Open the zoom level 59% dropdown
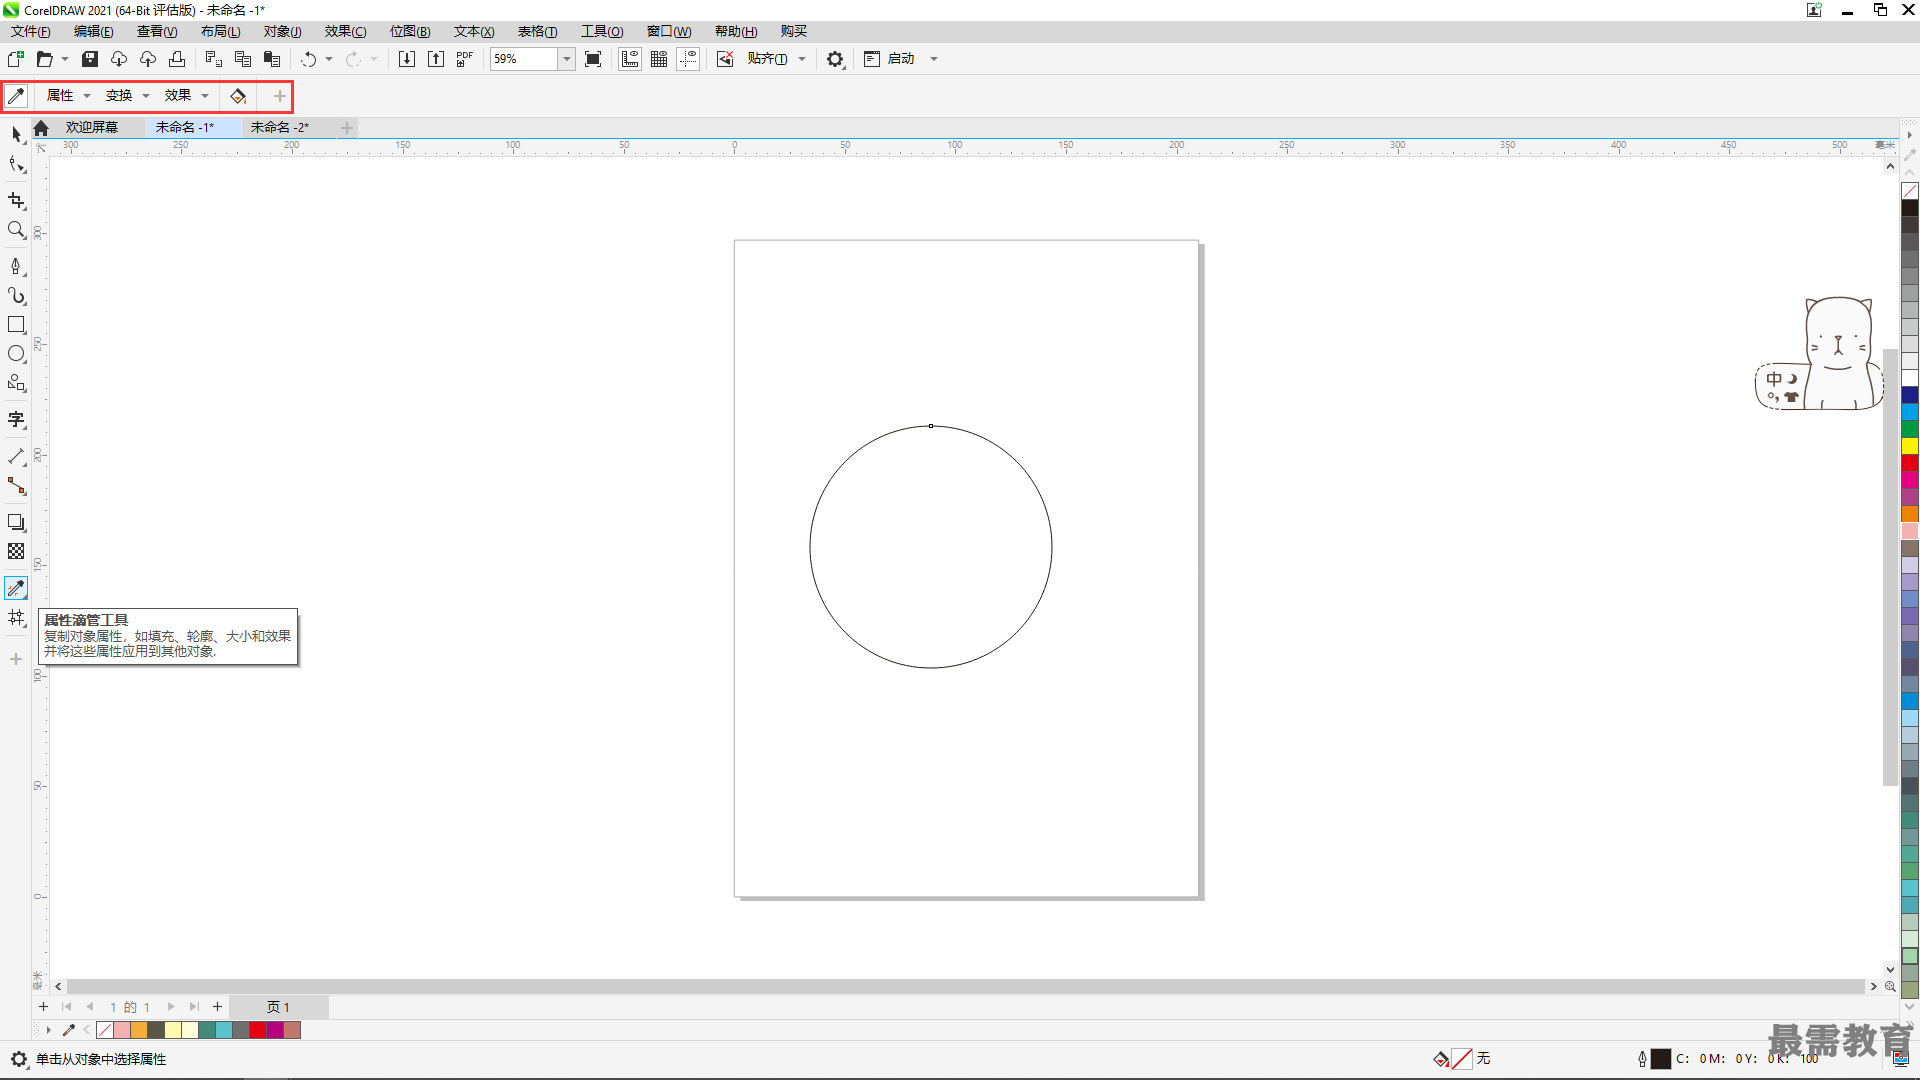 [x=567, y=59]
